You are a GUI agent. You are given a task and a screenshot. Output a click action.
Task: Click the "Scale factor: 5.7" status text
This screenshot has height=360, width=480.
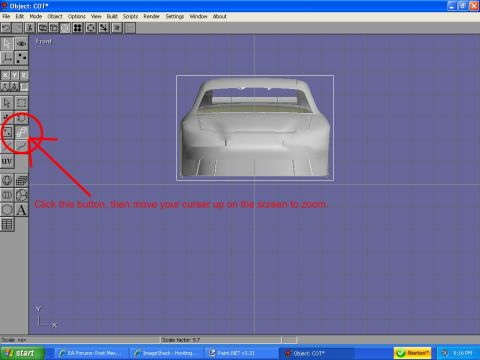181,340
